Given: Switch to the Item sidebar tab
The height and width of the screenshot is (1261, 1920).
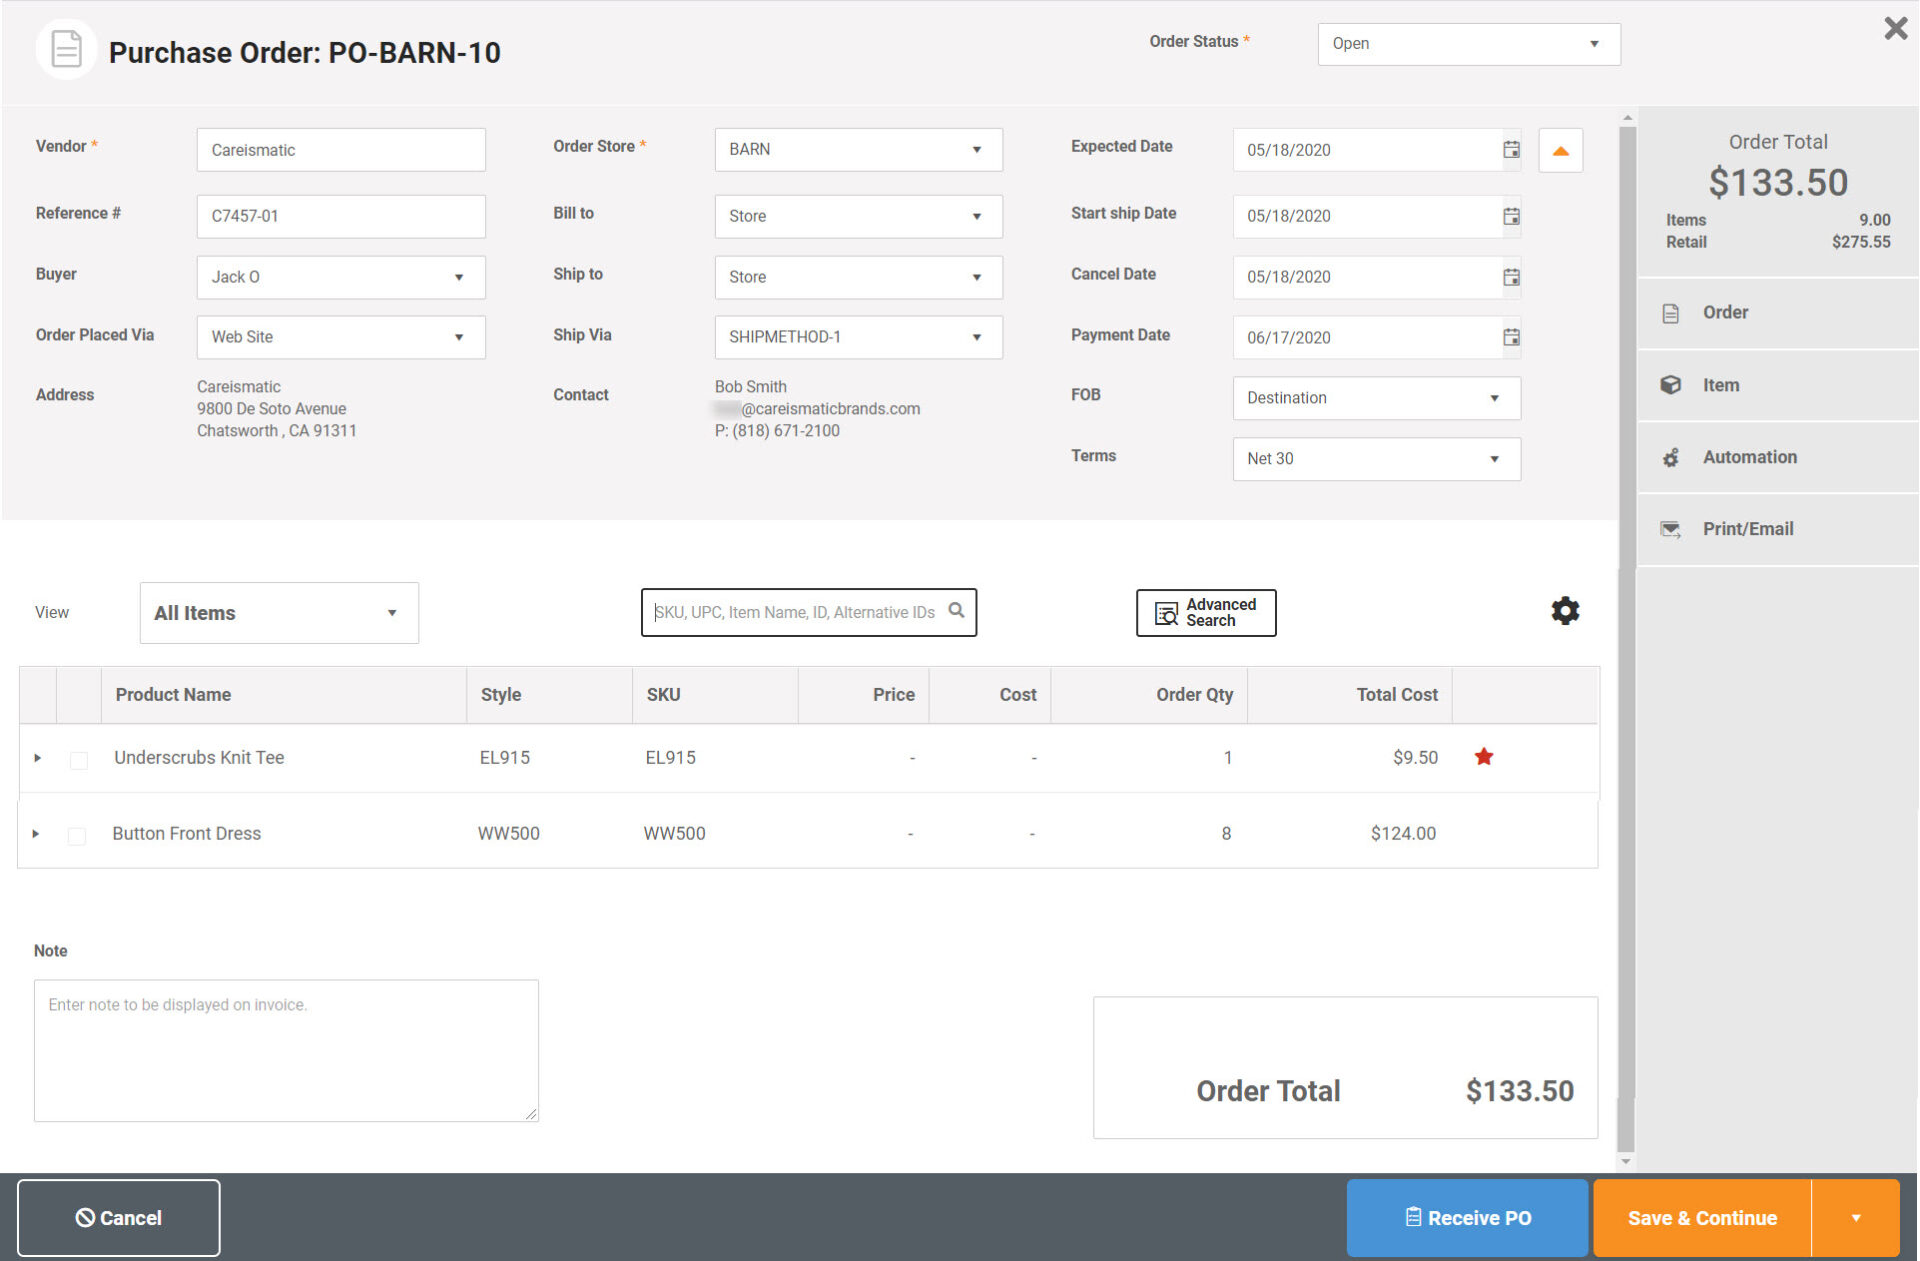Looking at the screenshot, I should click(1777, 385).
